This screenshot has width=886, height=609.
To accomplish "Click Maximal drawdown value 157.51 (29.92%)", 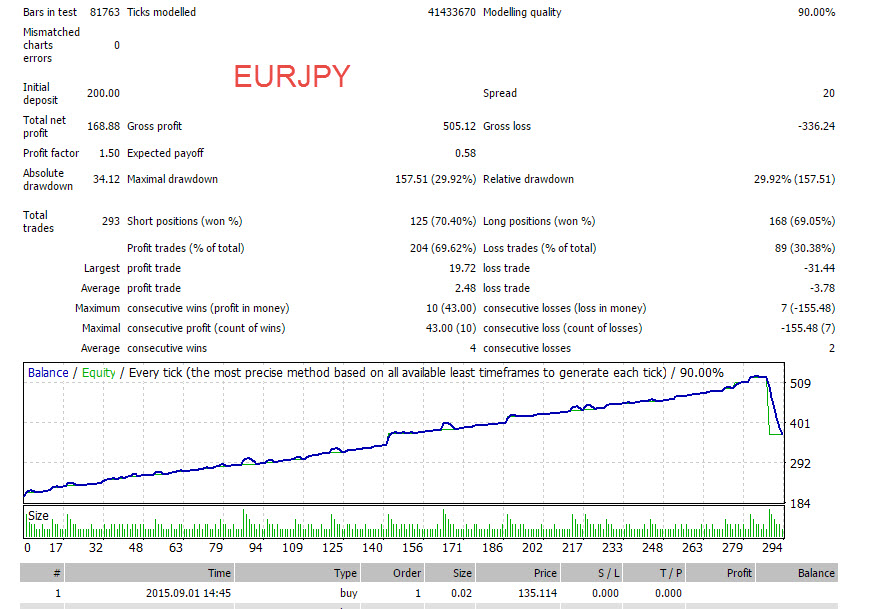I will pyautogui.click(x=435, y=179).
